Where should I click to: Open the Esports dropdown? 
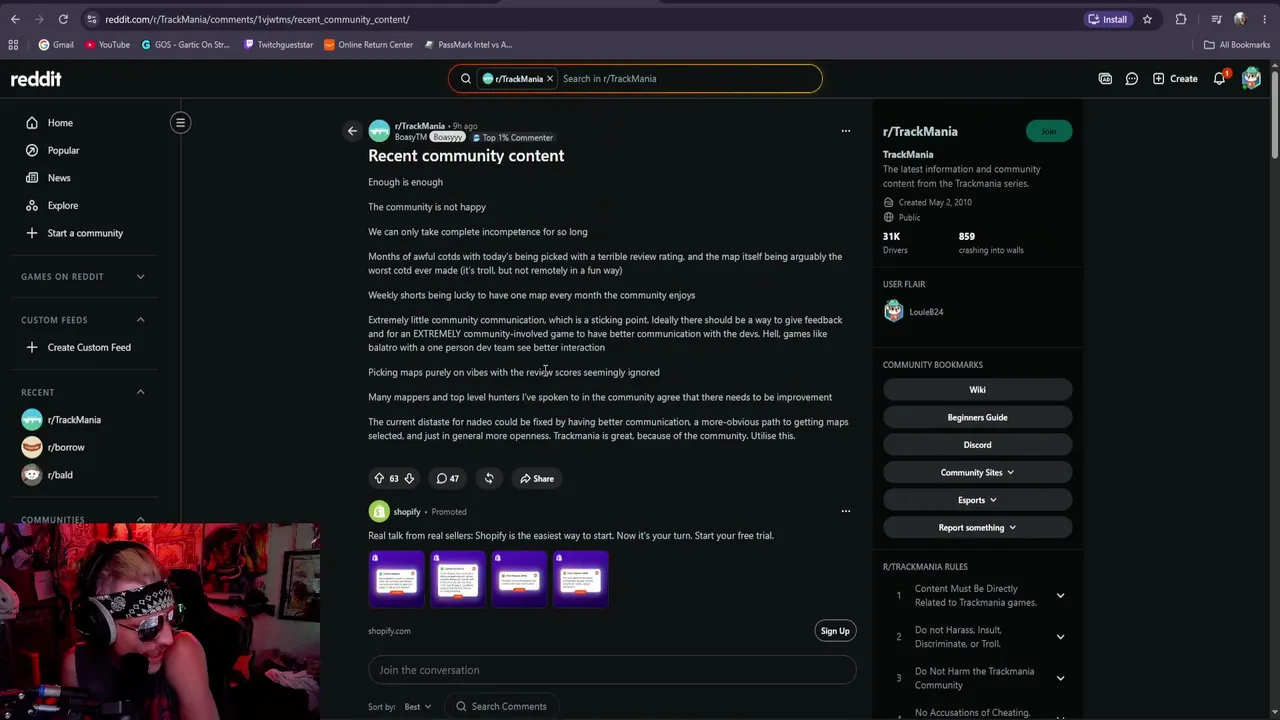977,500
